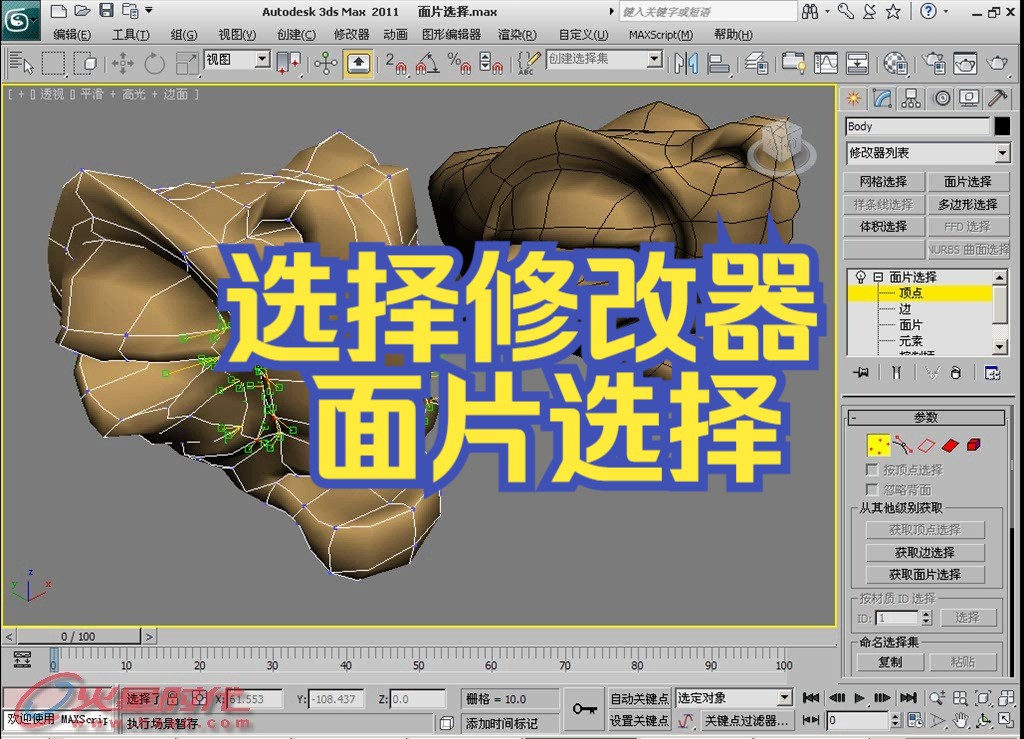Viewport: 1024px width, 739px height.
Task: Select the Element cube sub-object icon
Action: click(973, 444)
